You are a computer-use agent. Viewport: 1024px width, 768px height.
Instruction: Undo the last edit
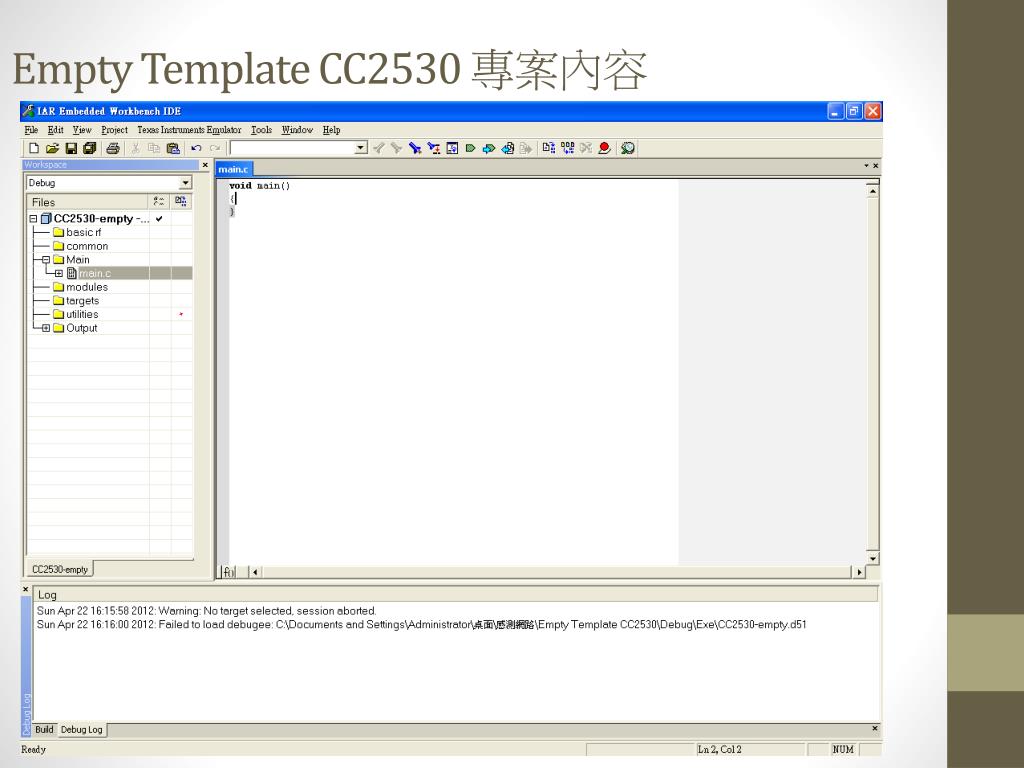pyautogui.click(x=196, y=148)
